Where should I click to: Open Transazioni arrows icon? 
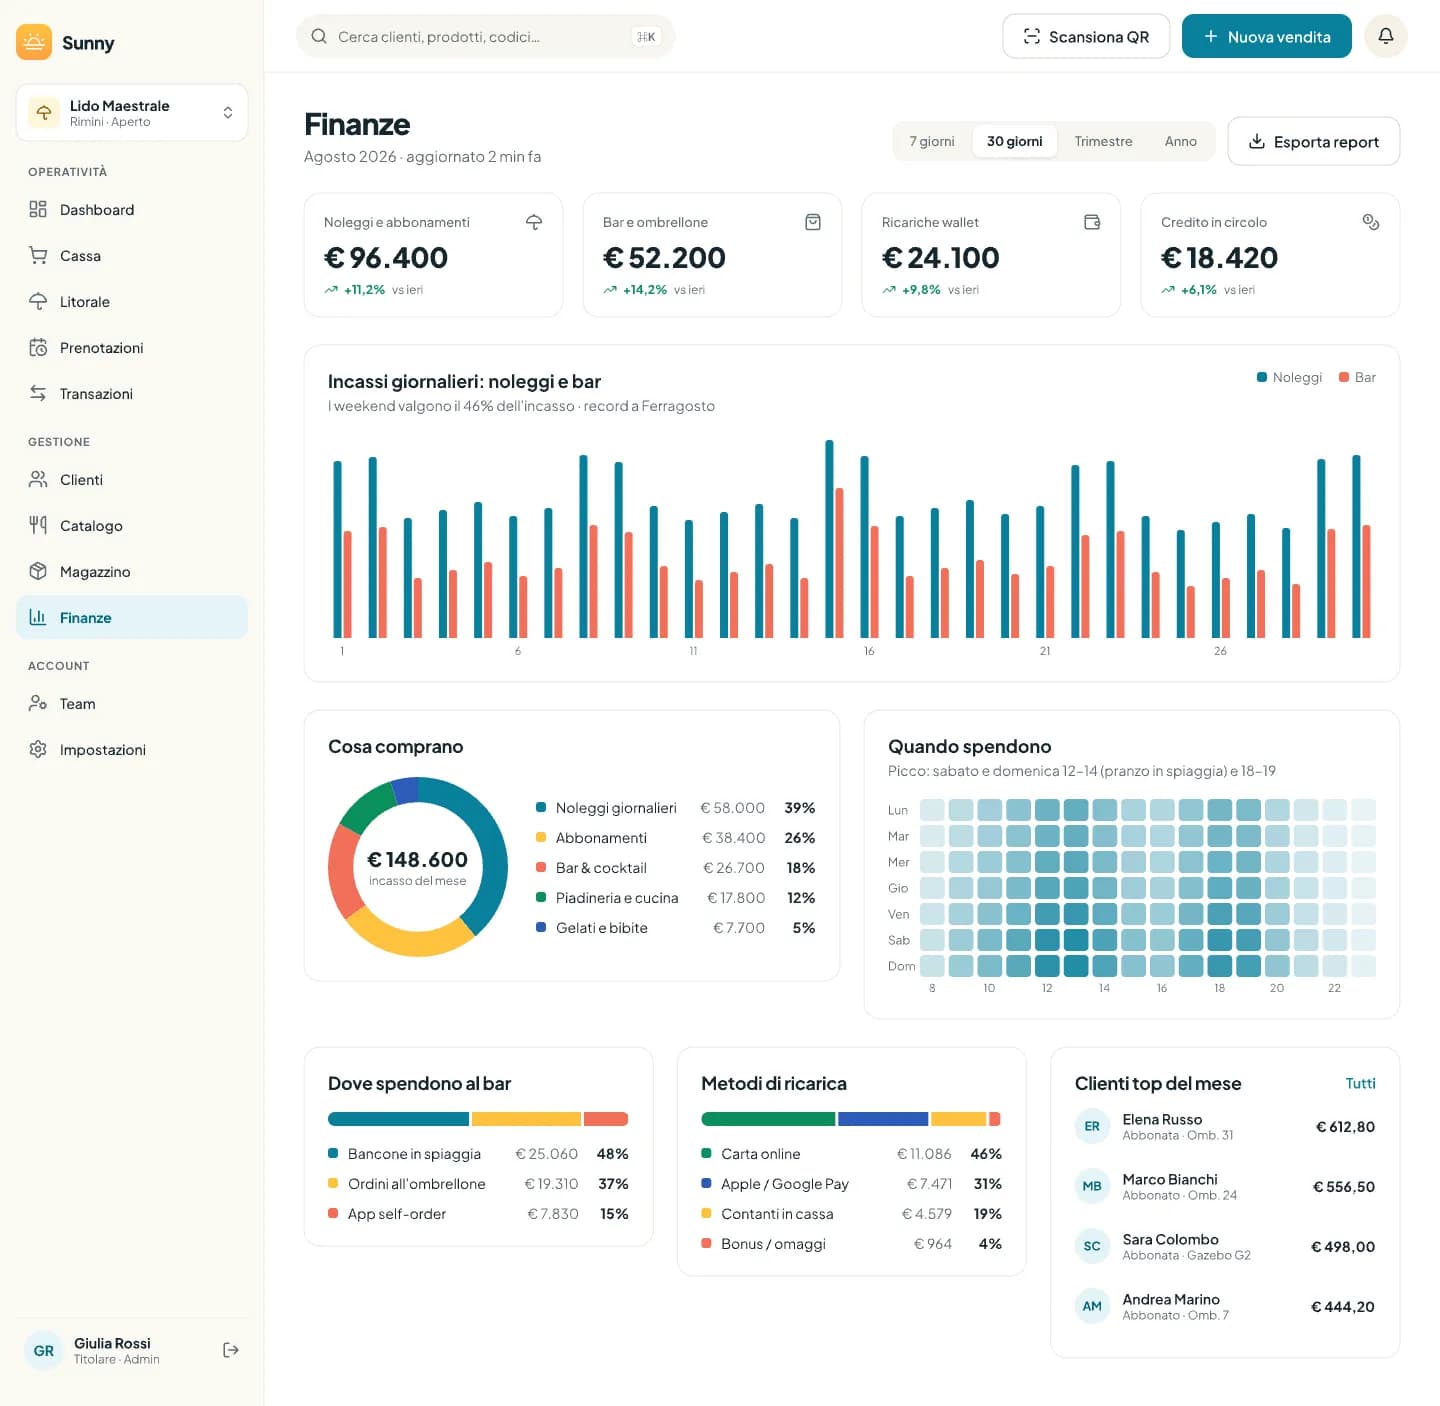point(38,393)
